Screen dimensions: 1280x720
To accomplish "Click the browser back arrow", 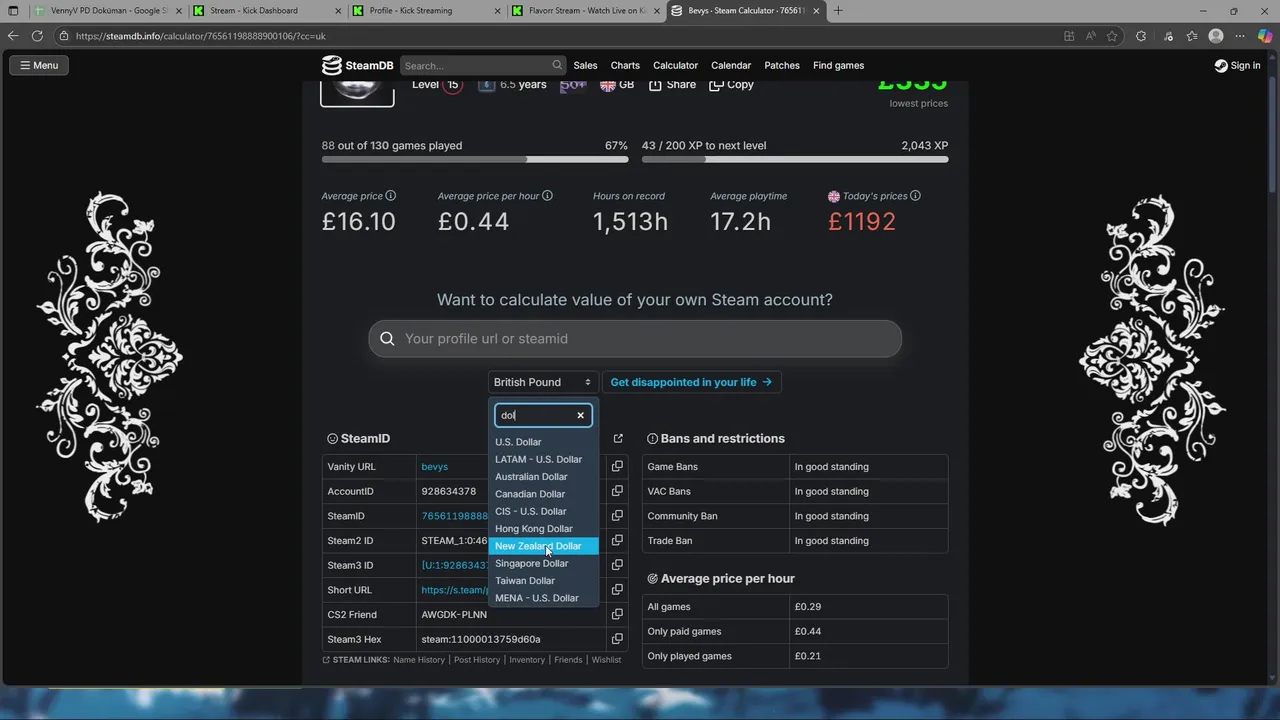I will (13, 36).
